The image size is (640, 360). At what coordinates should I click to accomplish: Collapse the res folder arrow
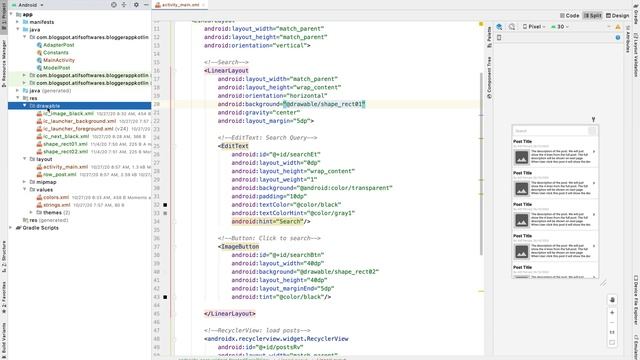coord(18,98)
